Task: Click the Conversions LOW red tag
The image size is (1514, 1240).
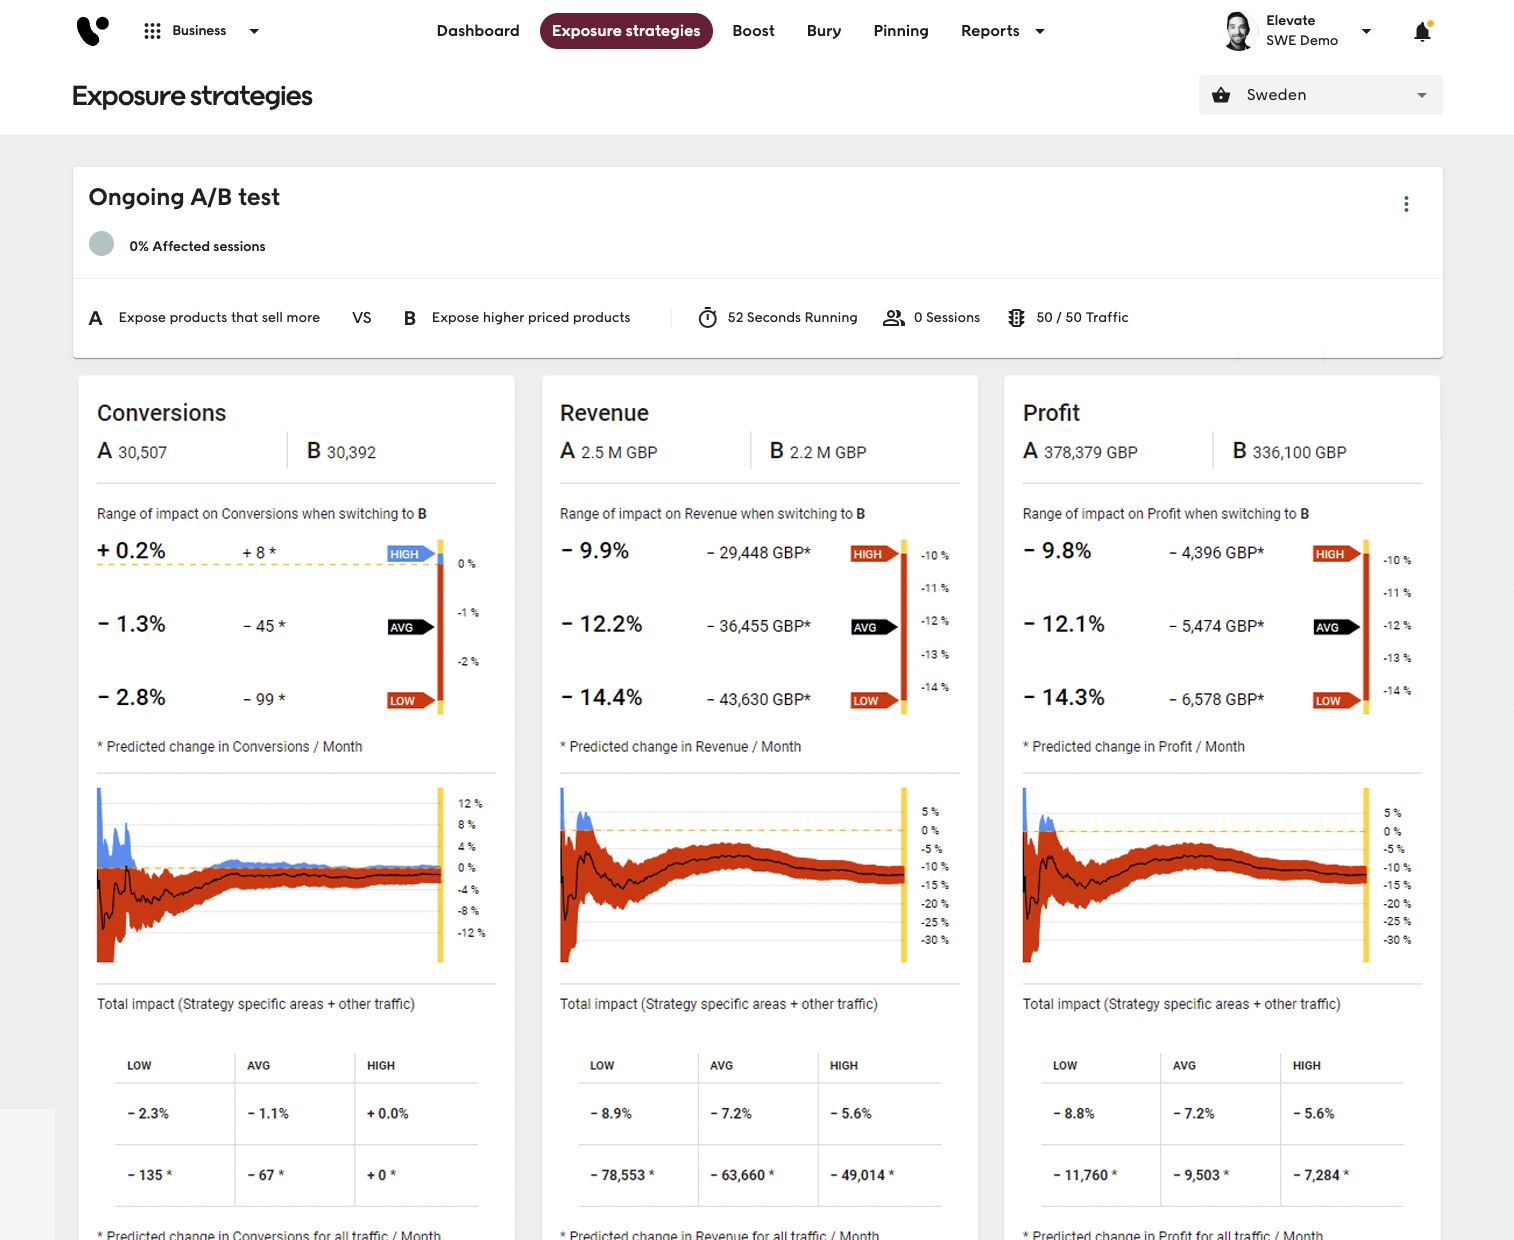Action: [411, 700]
